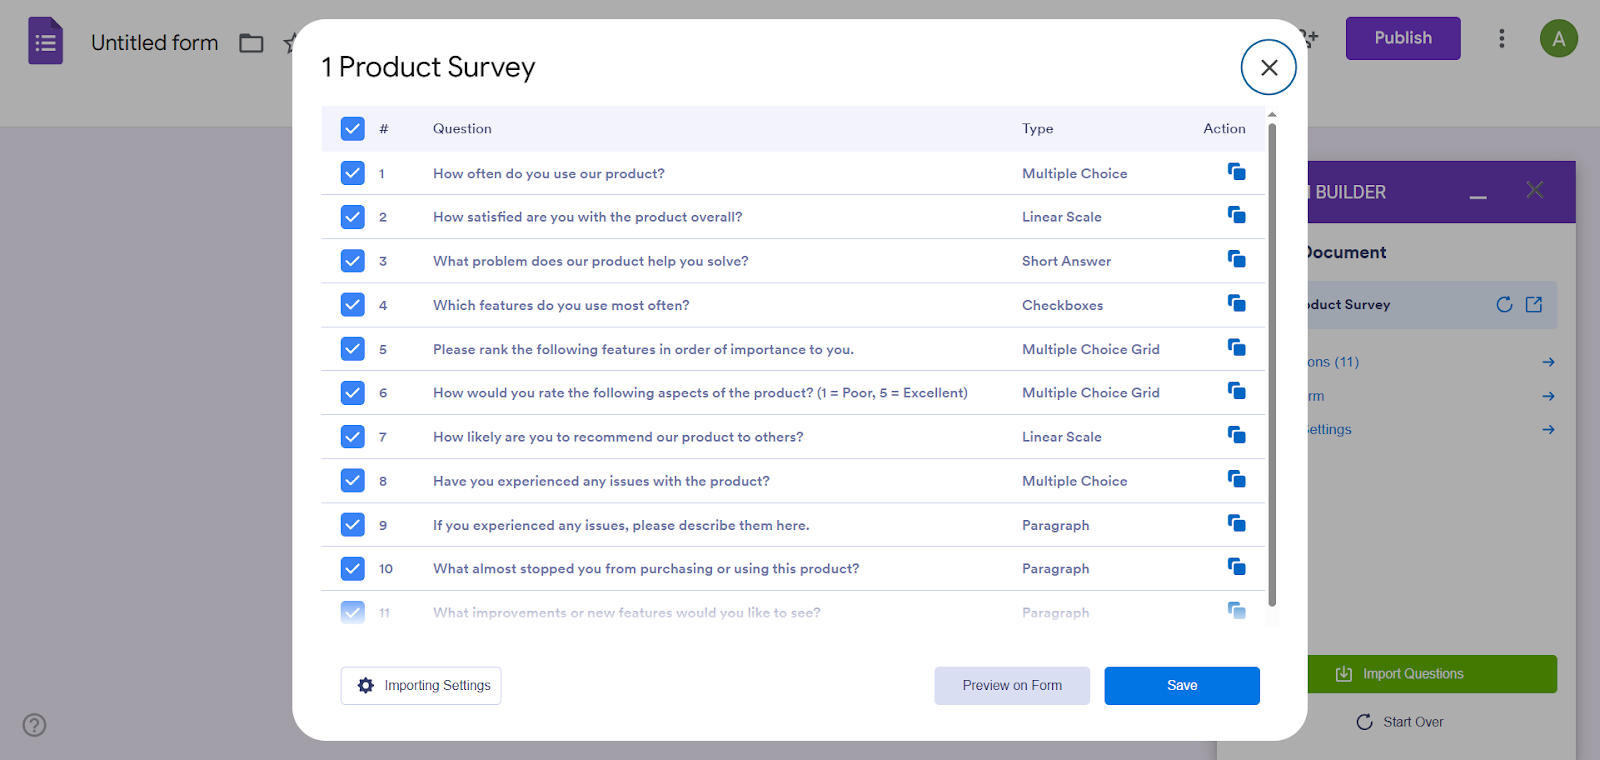Minimize the Builder panel

pyautogui.click(x=1478, y=196)
